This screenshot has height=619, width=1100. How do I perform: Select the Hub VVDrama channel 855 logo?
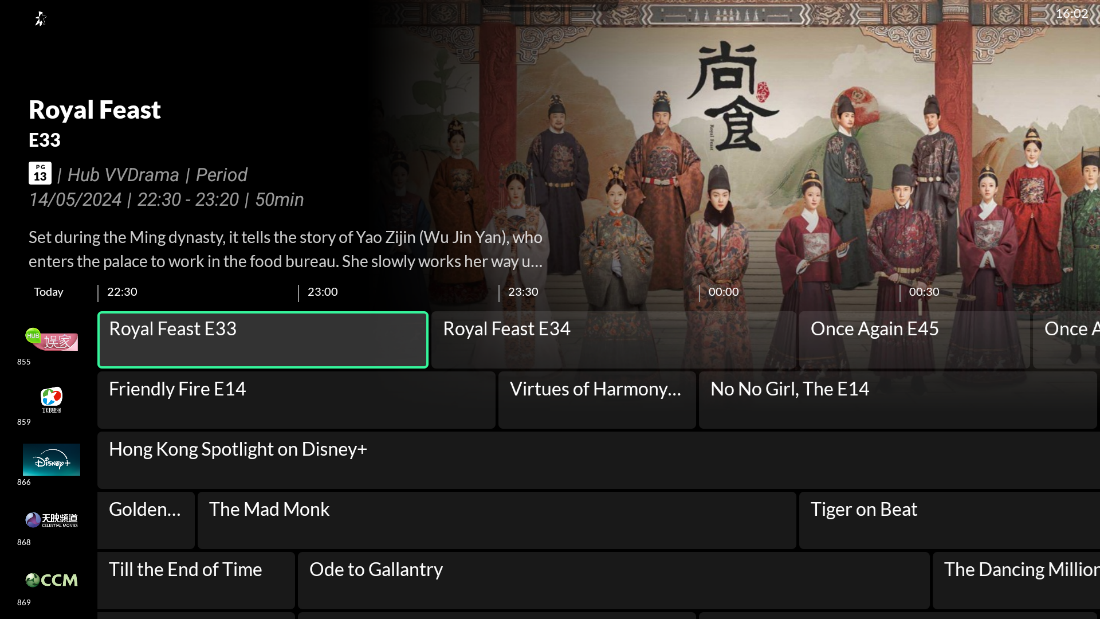pyautogui.click(x=51, y=339)
